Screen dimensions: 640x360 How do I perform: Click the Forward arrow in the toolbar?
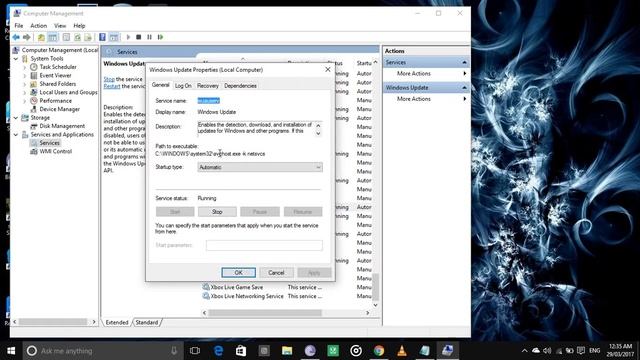27,37
